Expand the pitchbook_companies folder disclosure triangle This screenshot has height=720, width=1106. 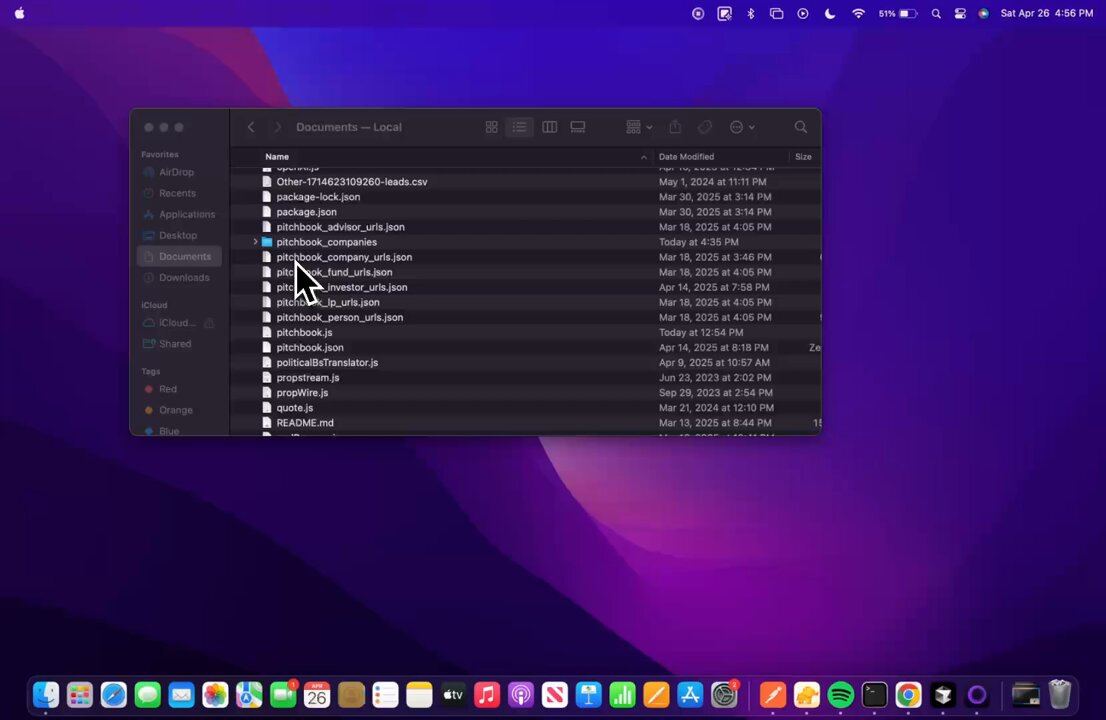point(256,242)
